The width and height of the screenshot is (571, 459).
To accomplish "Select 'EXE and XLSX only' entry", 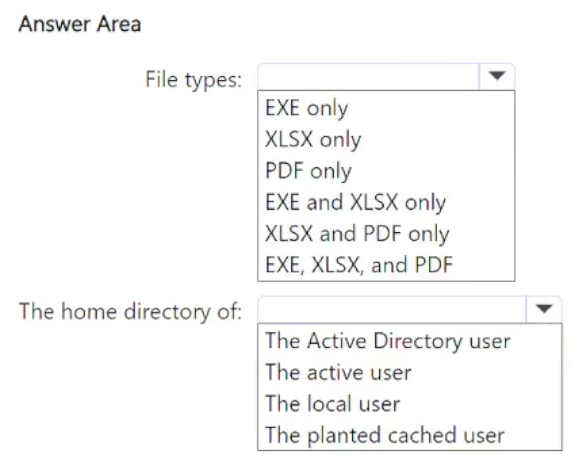I will point(355,202).
